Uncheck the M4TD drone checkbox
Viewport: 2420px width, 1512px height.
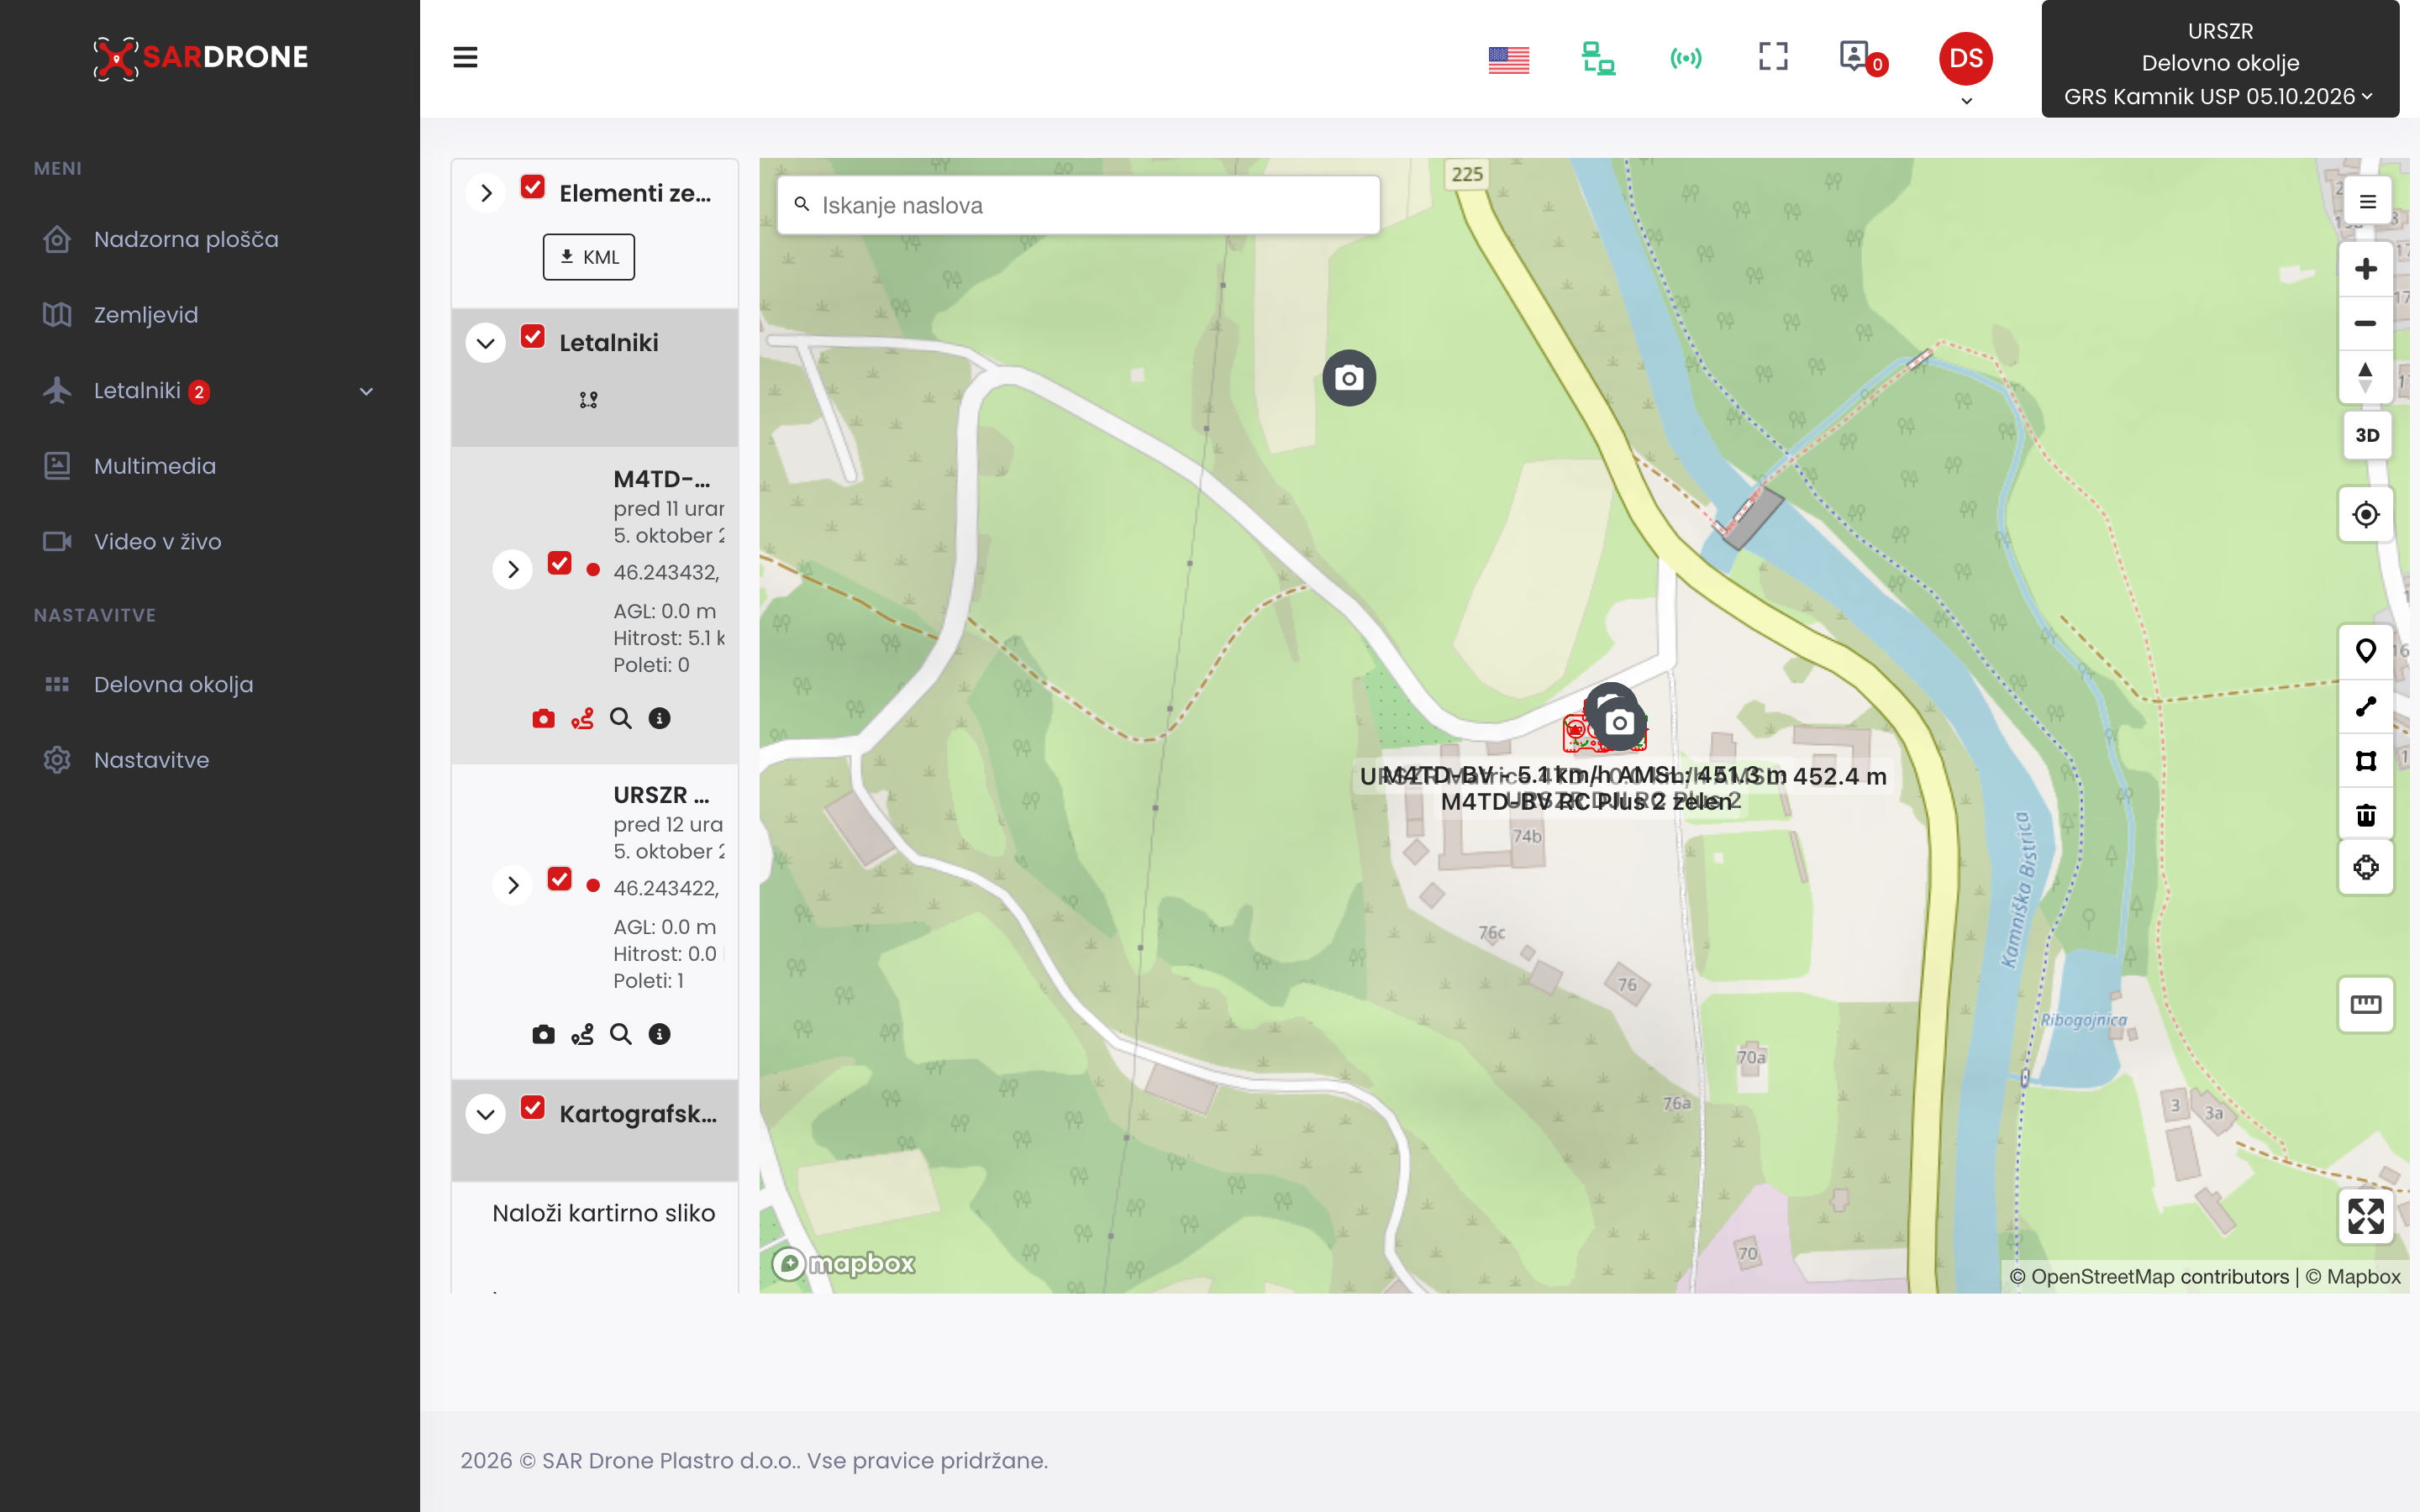(x=560, y=563)
